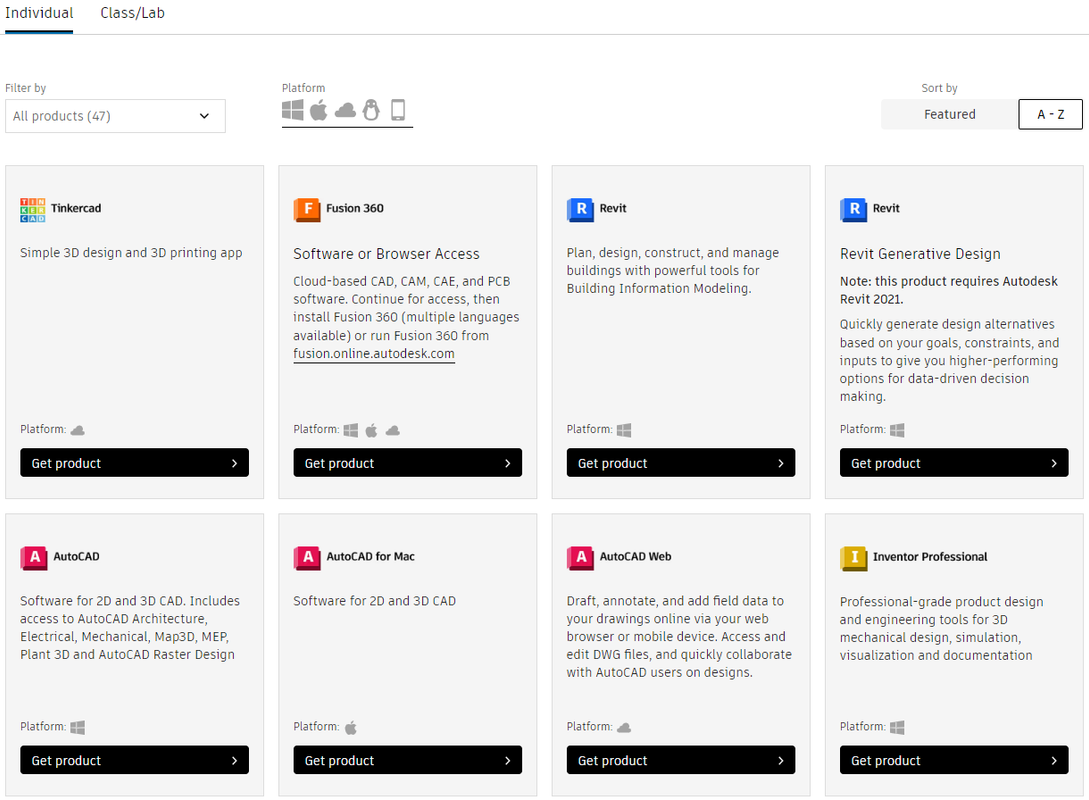Click Tinkercad's cloud platform icon
Image resolution: width=1089 pixels, height=800 pixels.
coord(78,431)
